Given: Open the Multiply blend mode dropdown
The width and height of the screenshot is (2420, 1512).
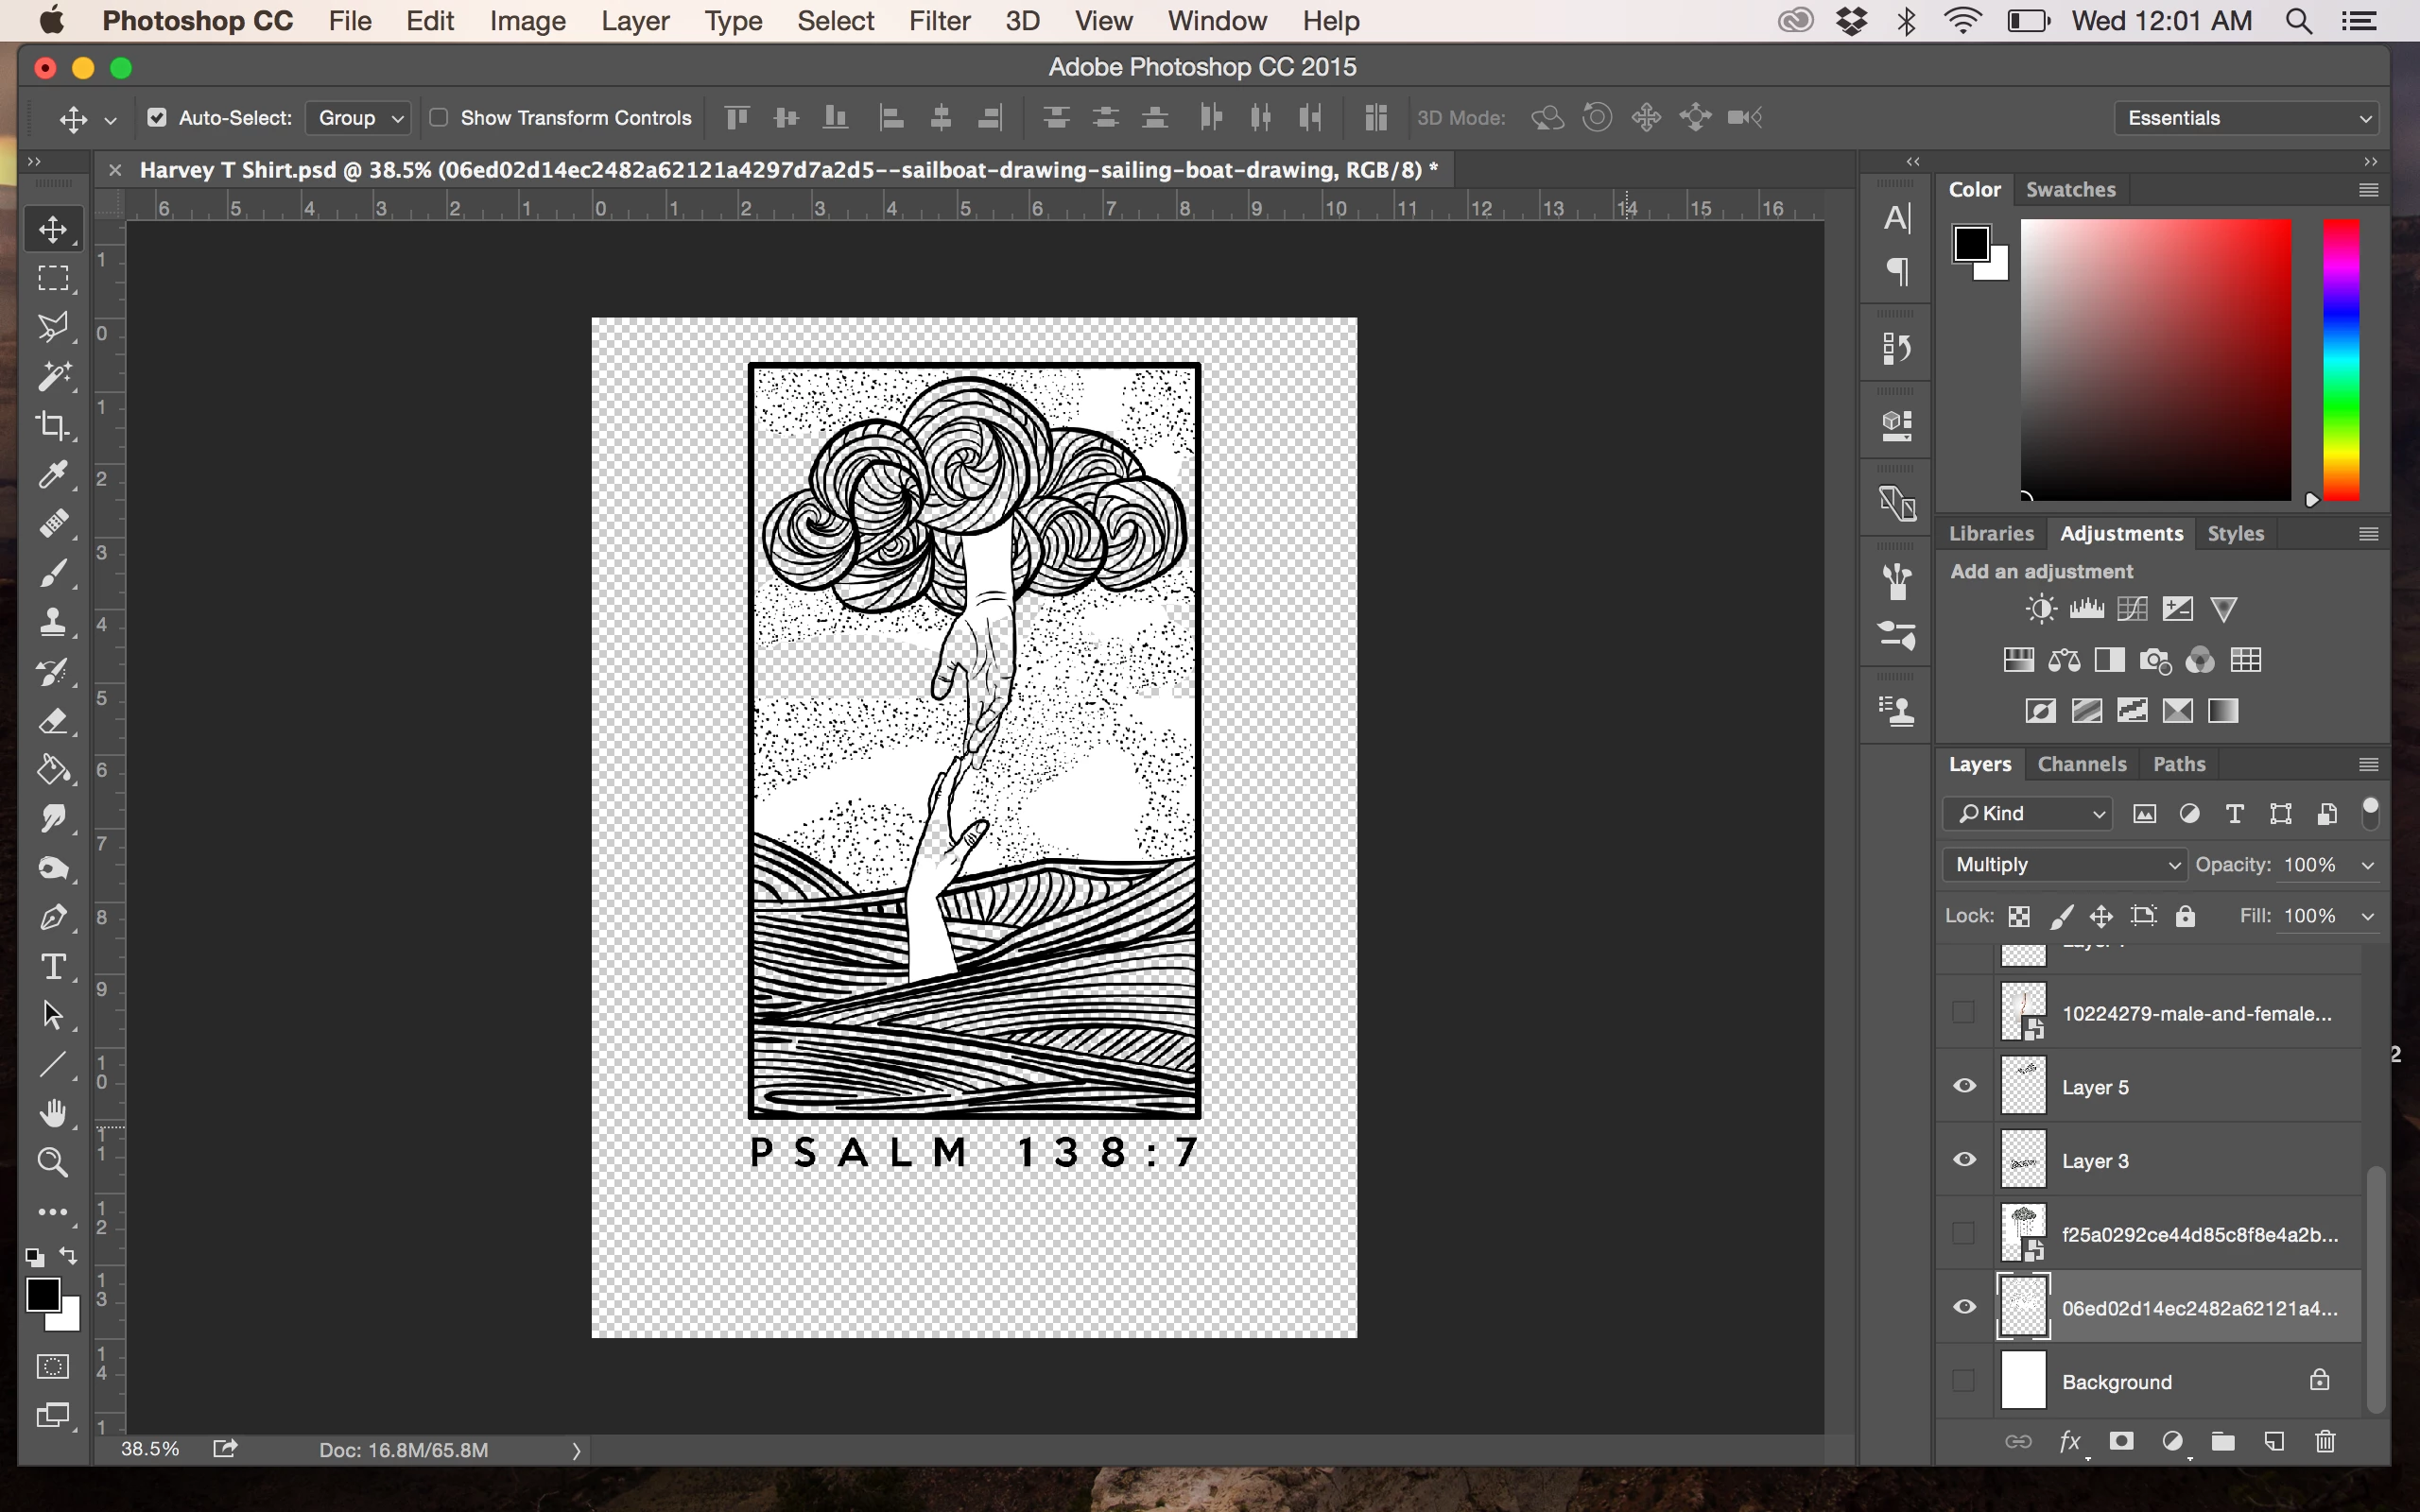Looking at the screenshot, I should pyautogui.click(x=2064, y=864).
